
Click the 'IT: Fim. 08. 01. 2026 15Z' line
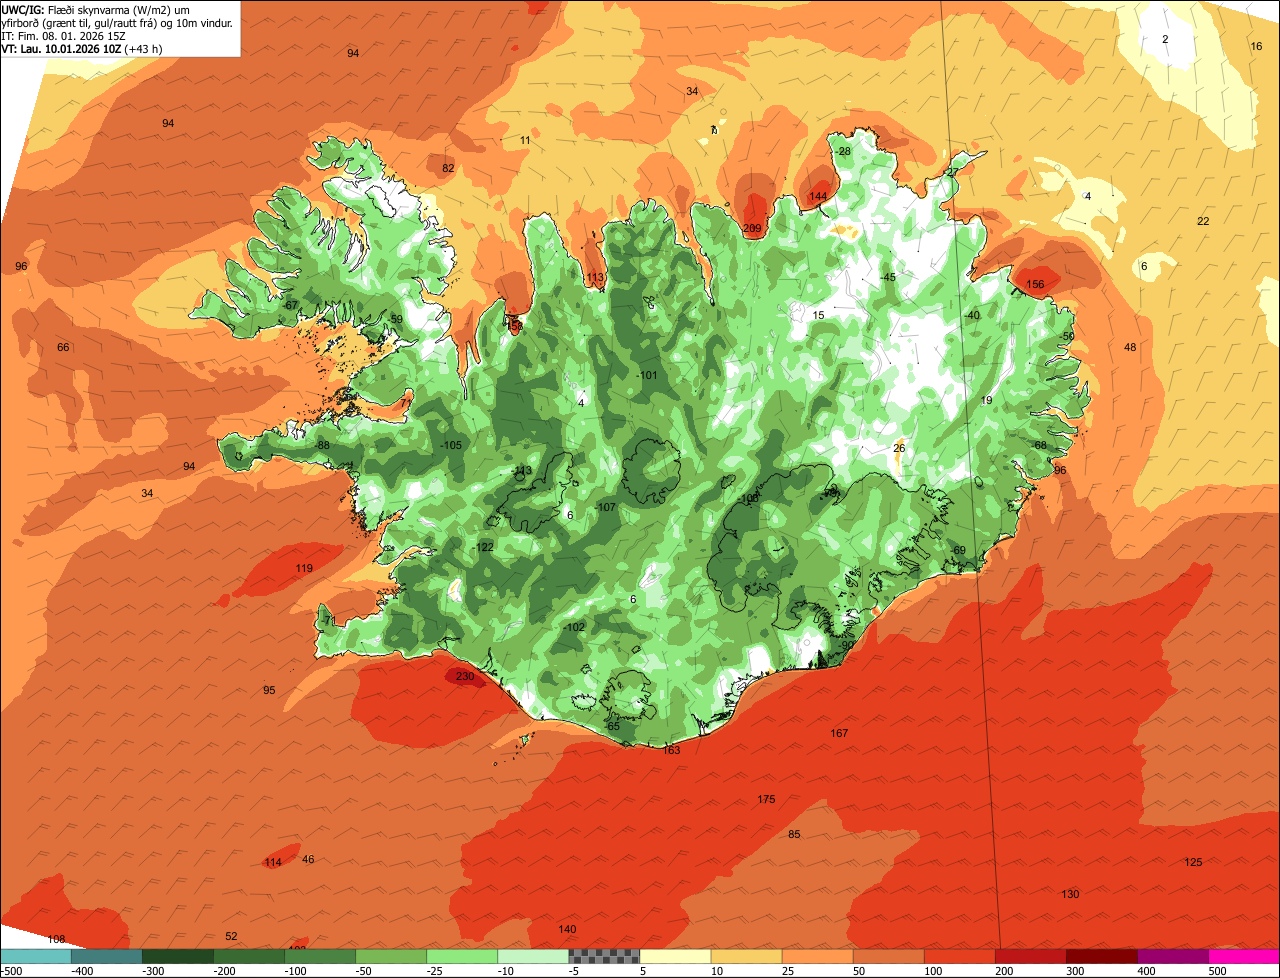coord(63,35)
